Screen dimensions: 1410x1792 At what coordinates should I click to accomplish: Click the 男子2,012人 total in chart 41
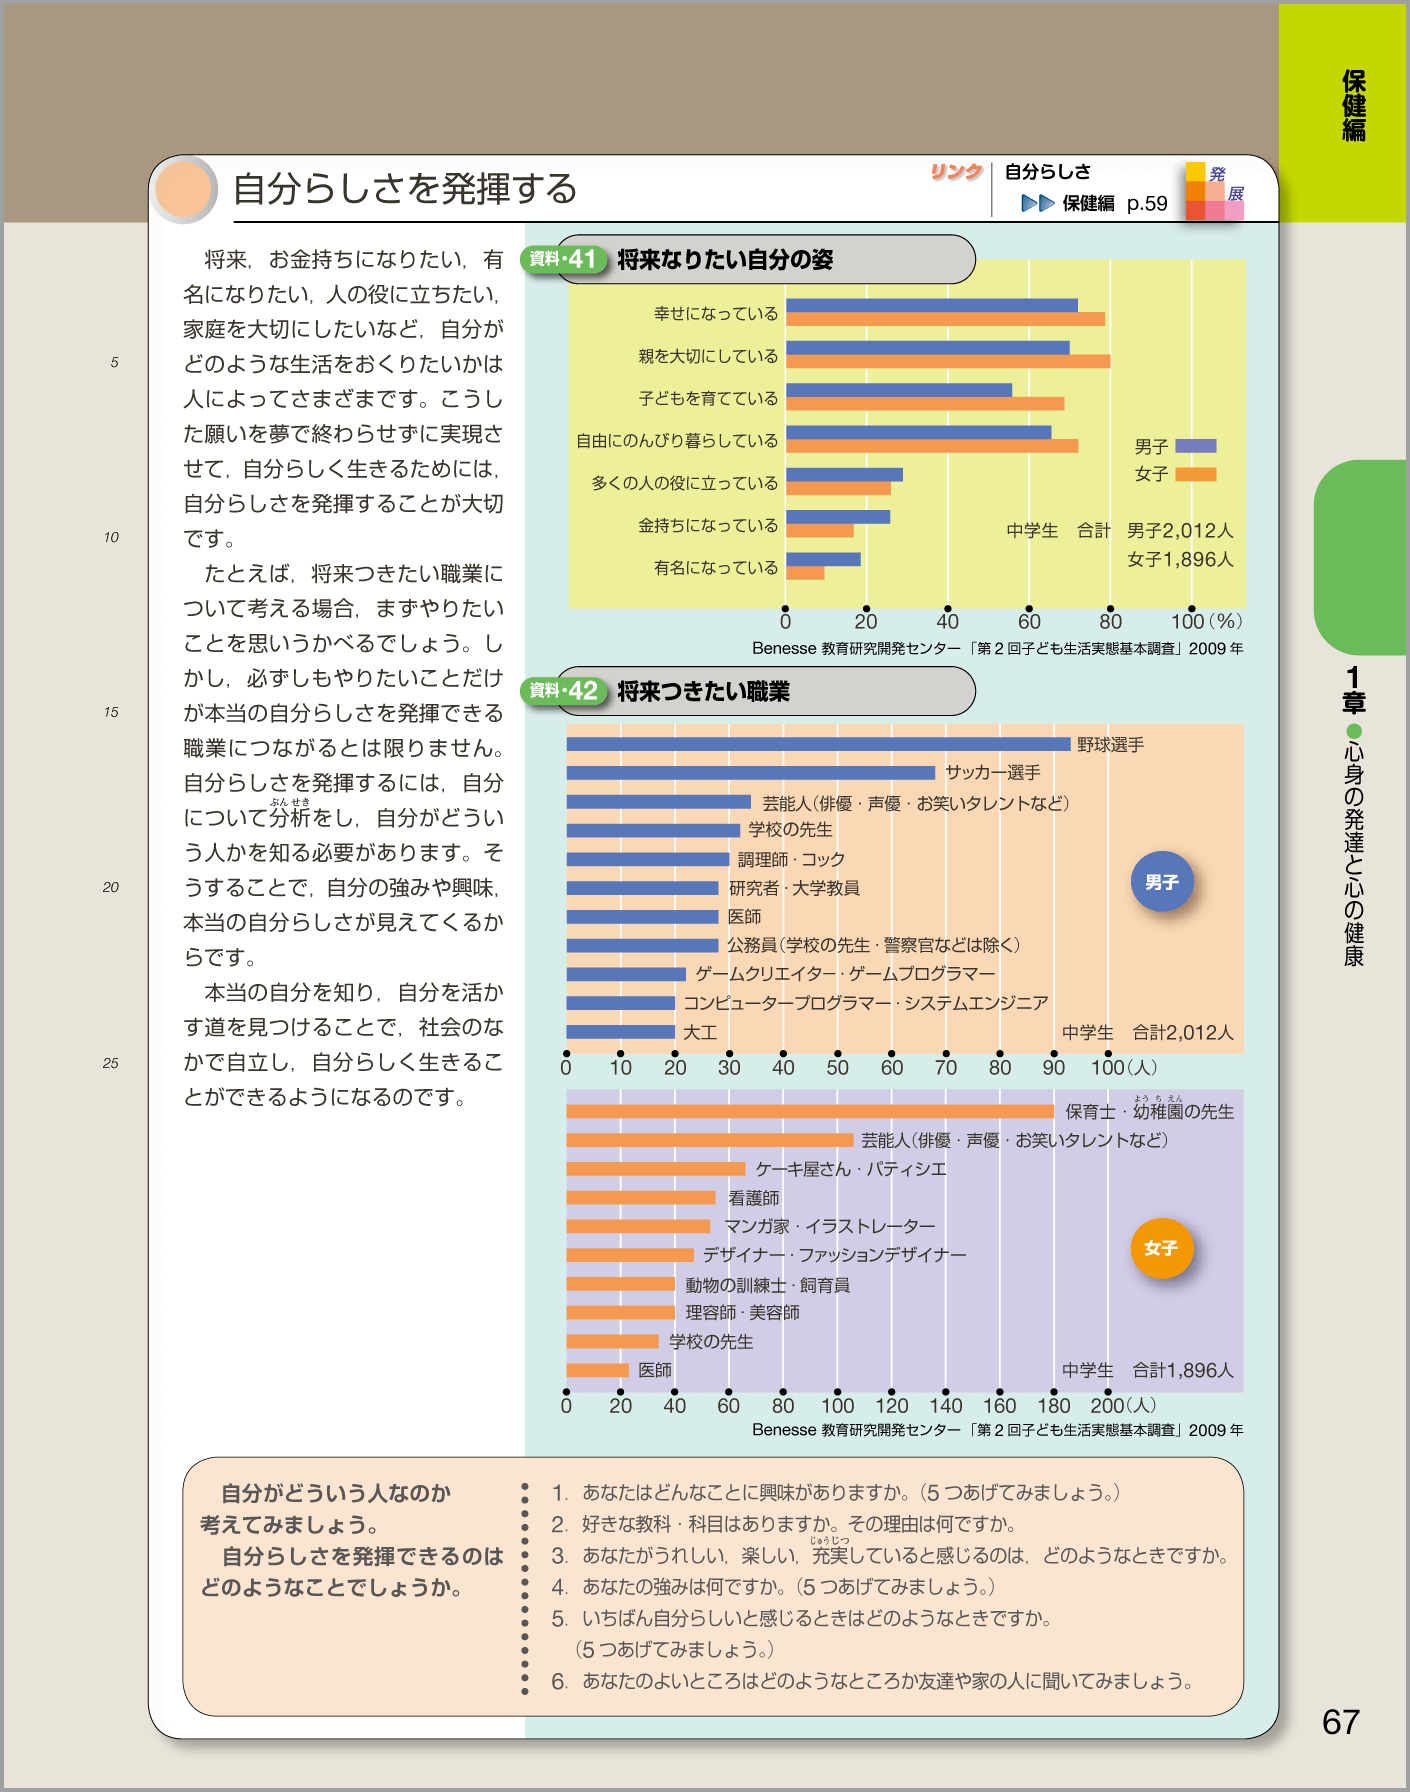point(1180,531)
